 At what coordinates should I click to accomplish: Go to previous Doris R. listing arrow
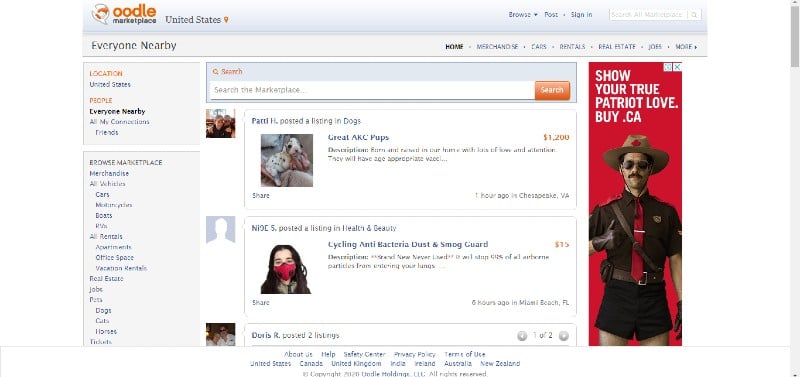tap(522, 336)
